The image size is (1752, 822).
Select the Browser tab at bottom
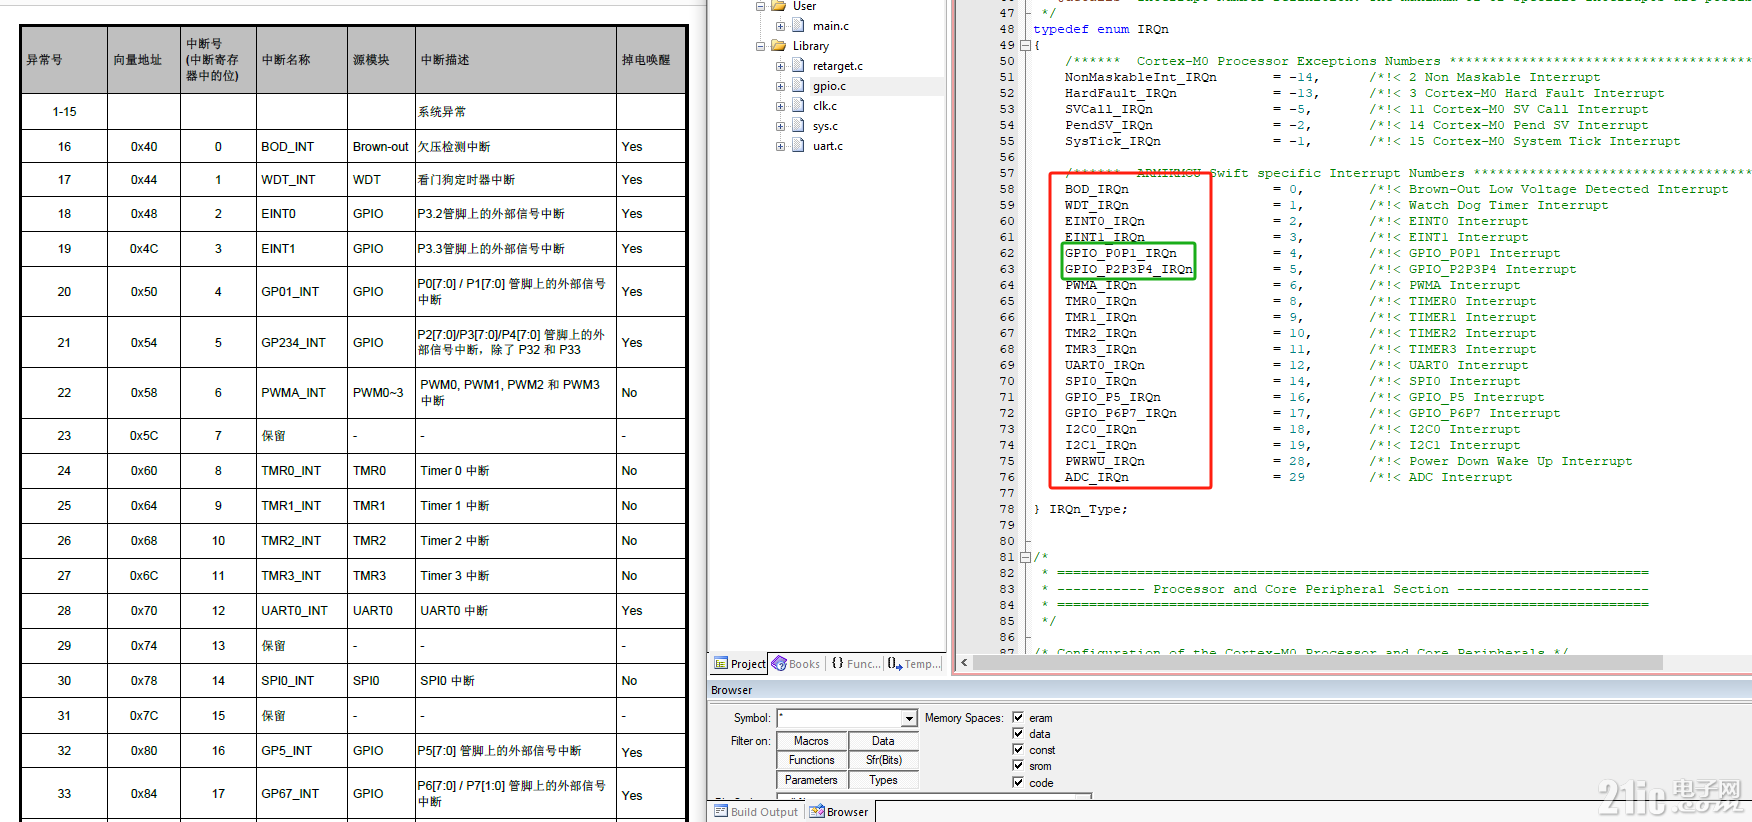[x=839, y=812]
